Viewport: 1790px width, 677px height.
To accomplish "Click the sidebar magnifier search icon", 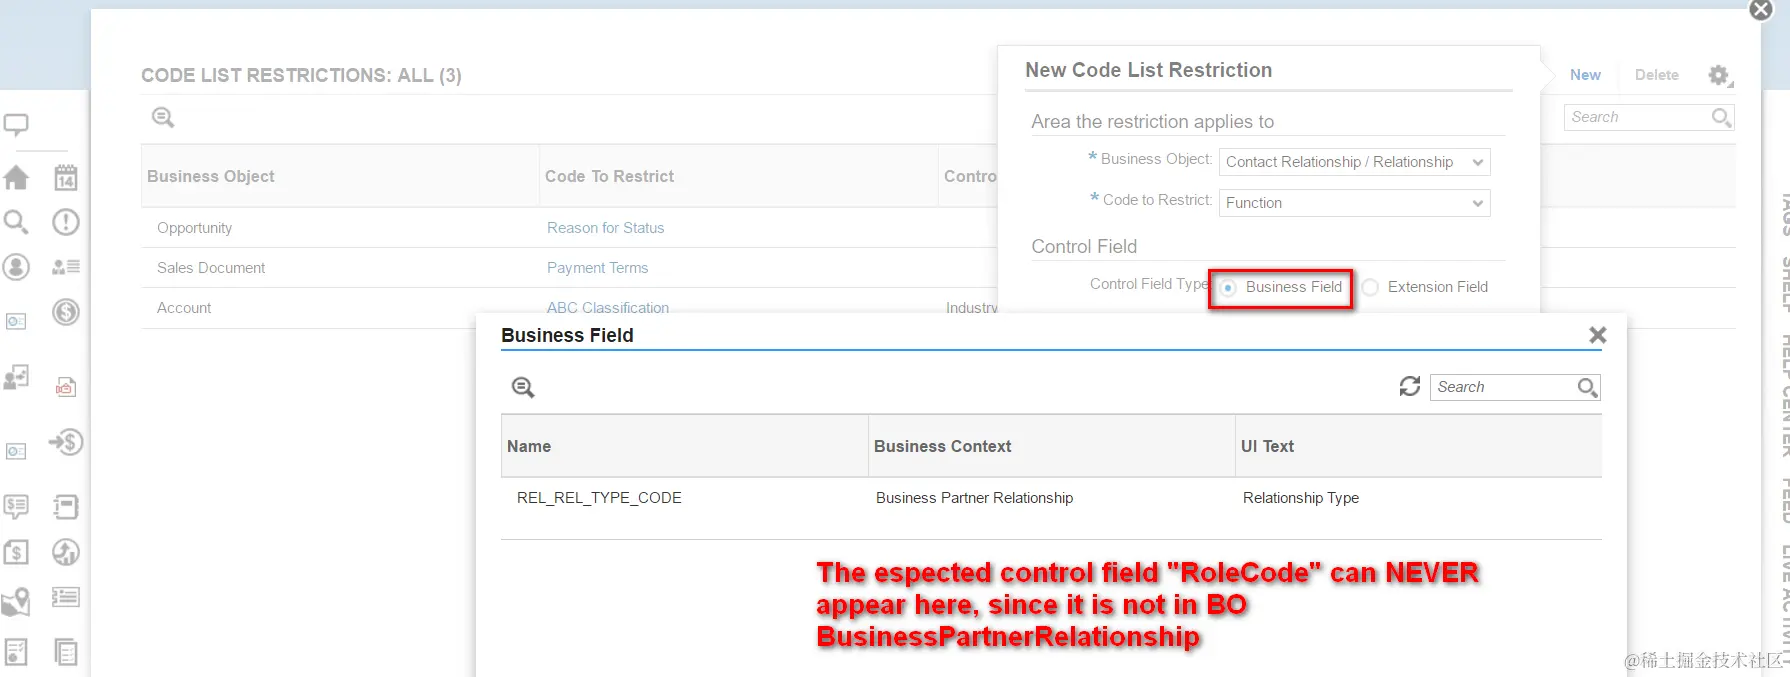I will point(16,222).
